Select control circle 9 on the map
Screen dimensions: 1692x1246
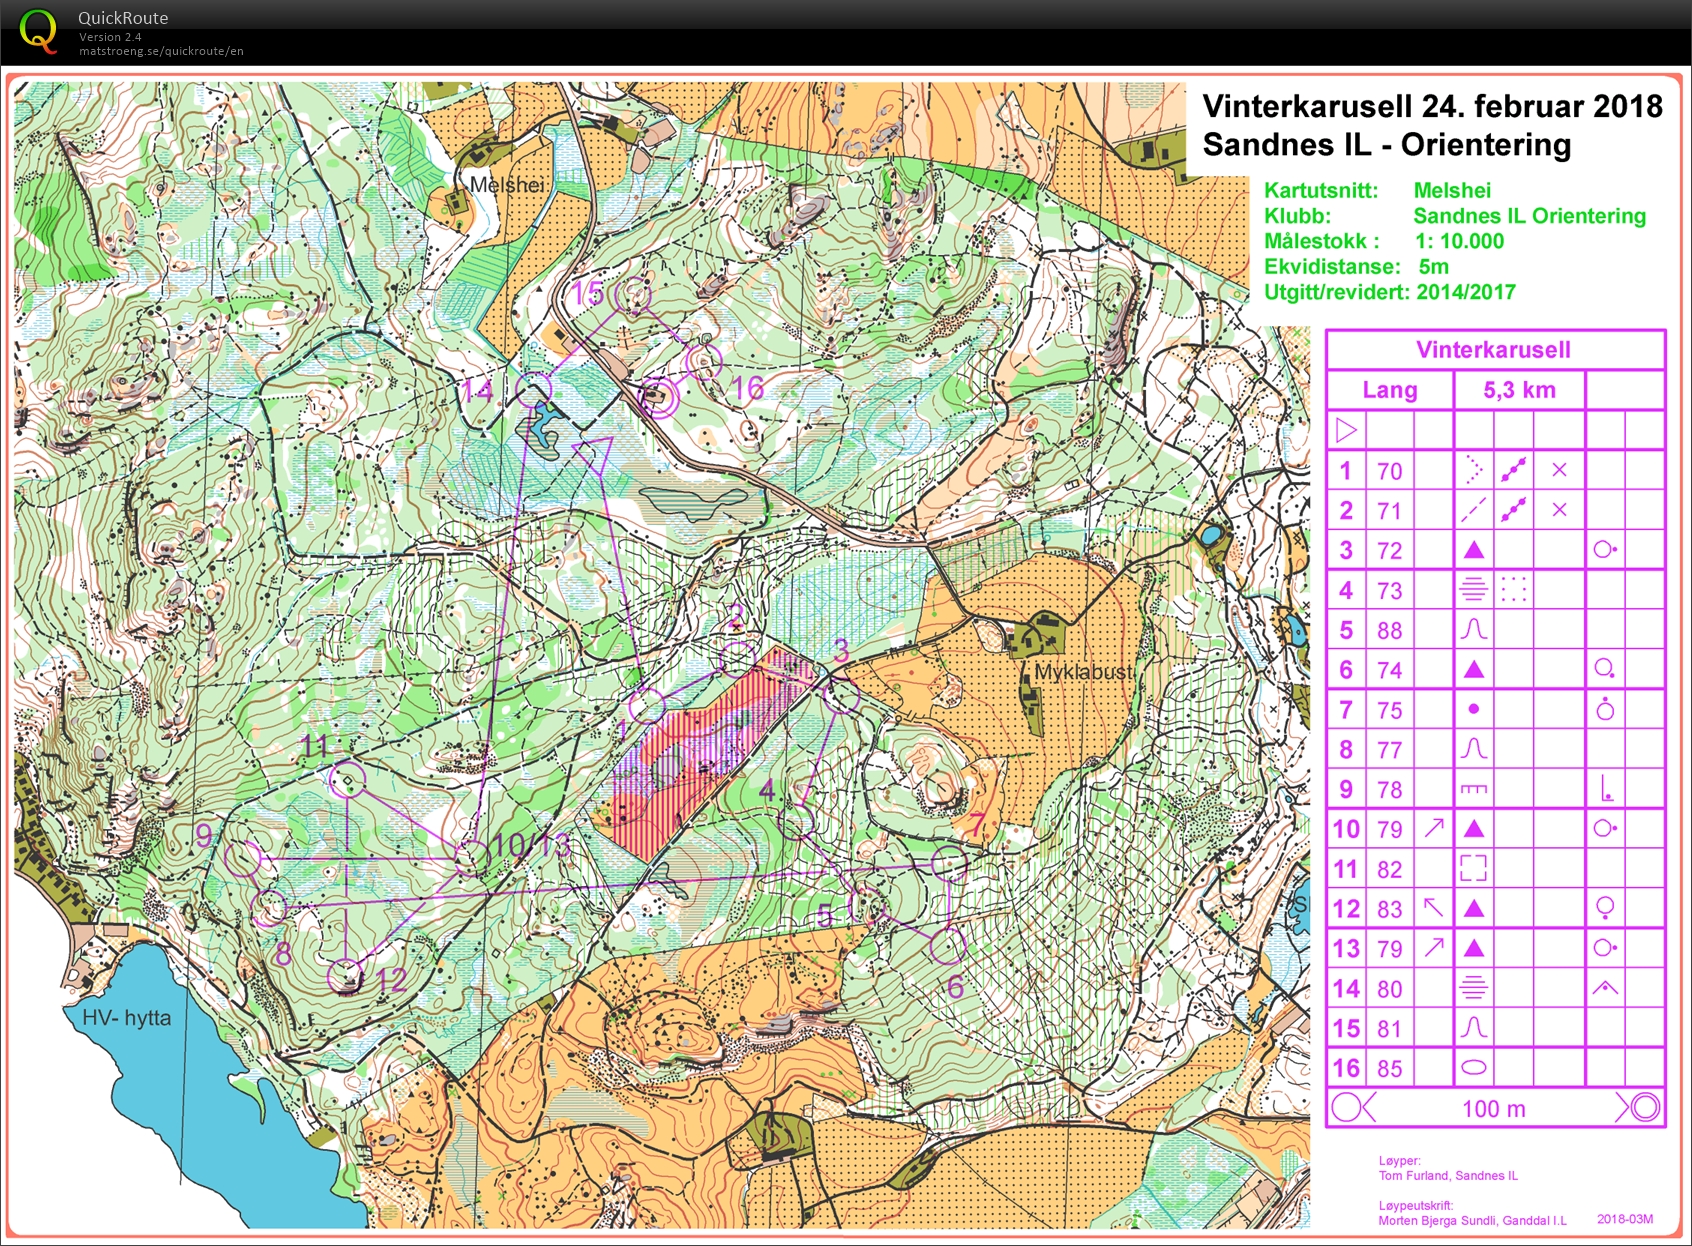click(243, 858)
